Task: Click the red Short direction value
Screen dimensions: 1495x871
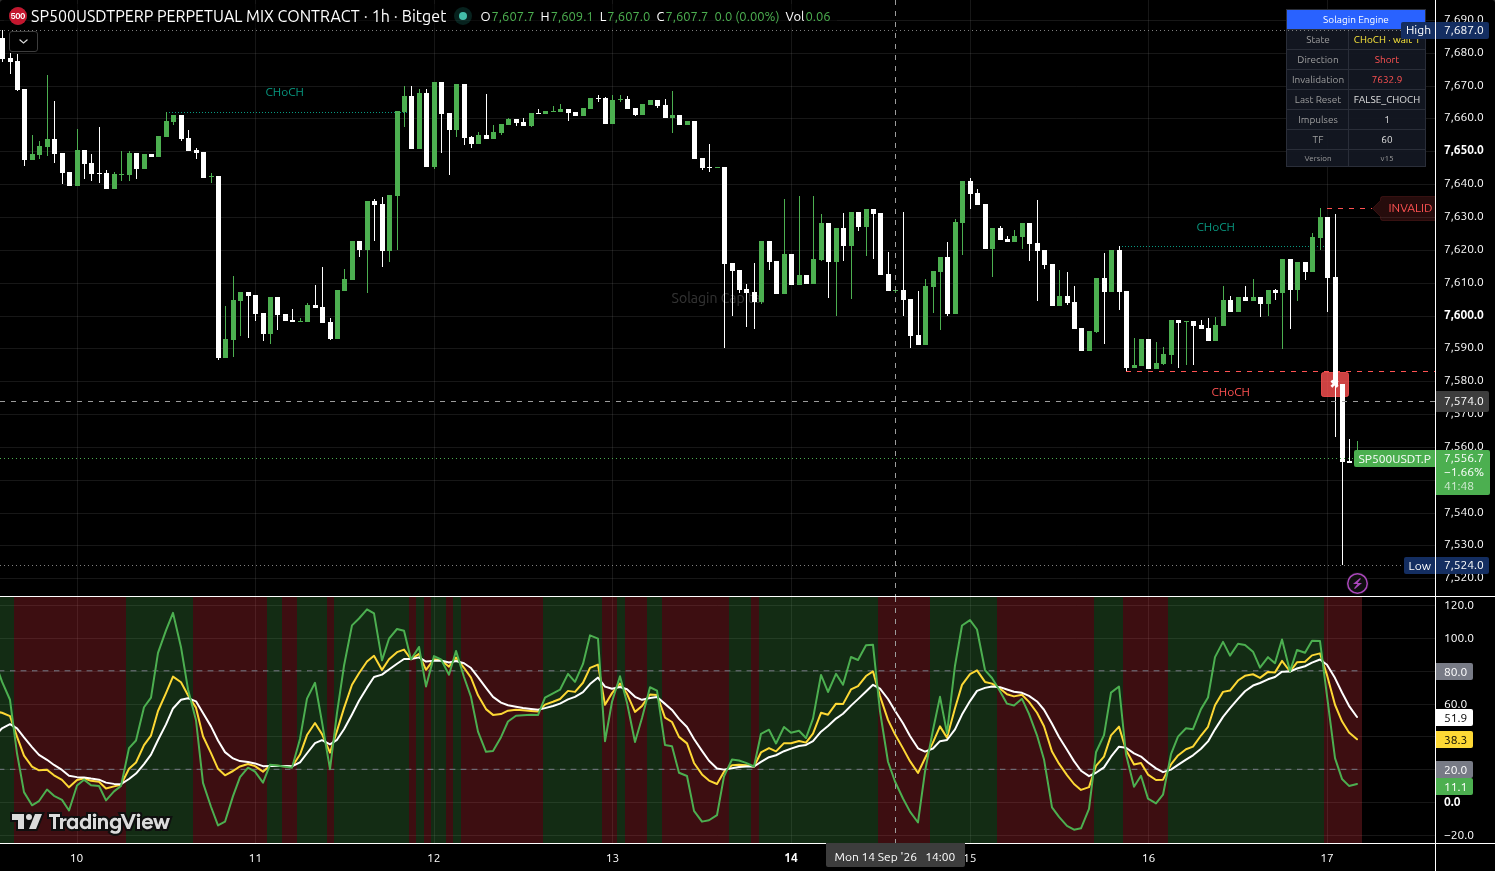Action: coord(1387,60)
